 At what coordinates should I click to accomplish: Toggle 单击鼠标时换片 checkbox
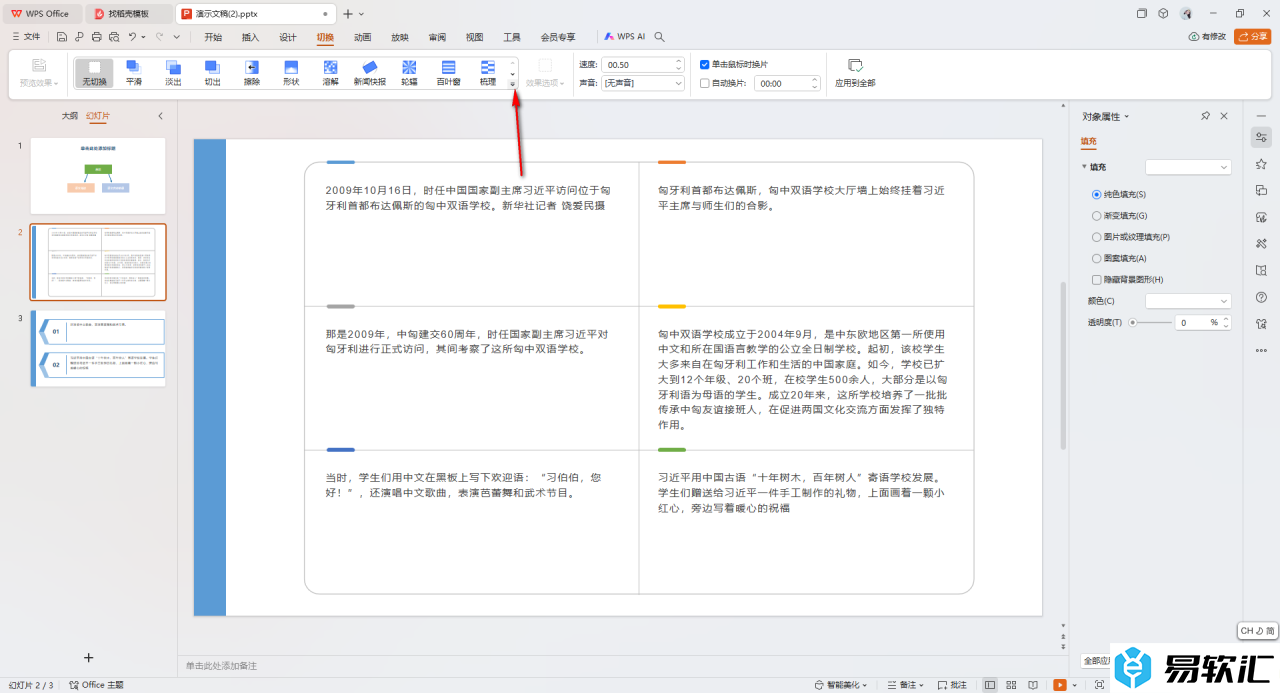click(x=705, y=64)
